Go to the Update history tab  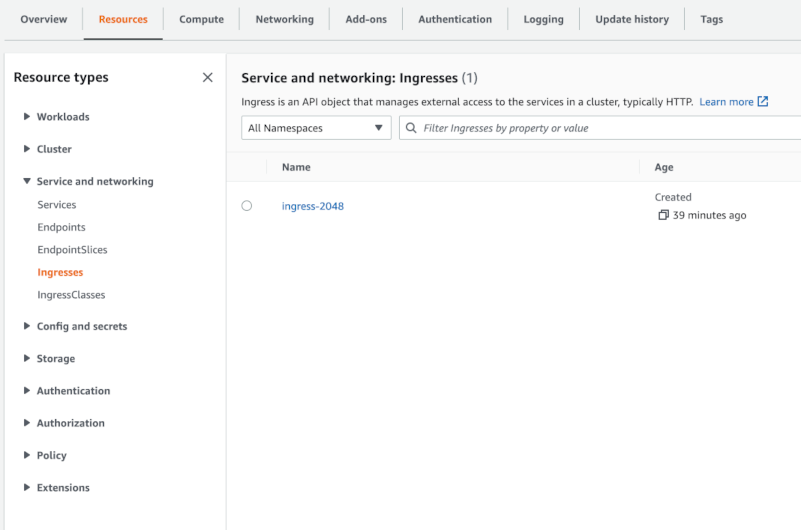(632, 19)
